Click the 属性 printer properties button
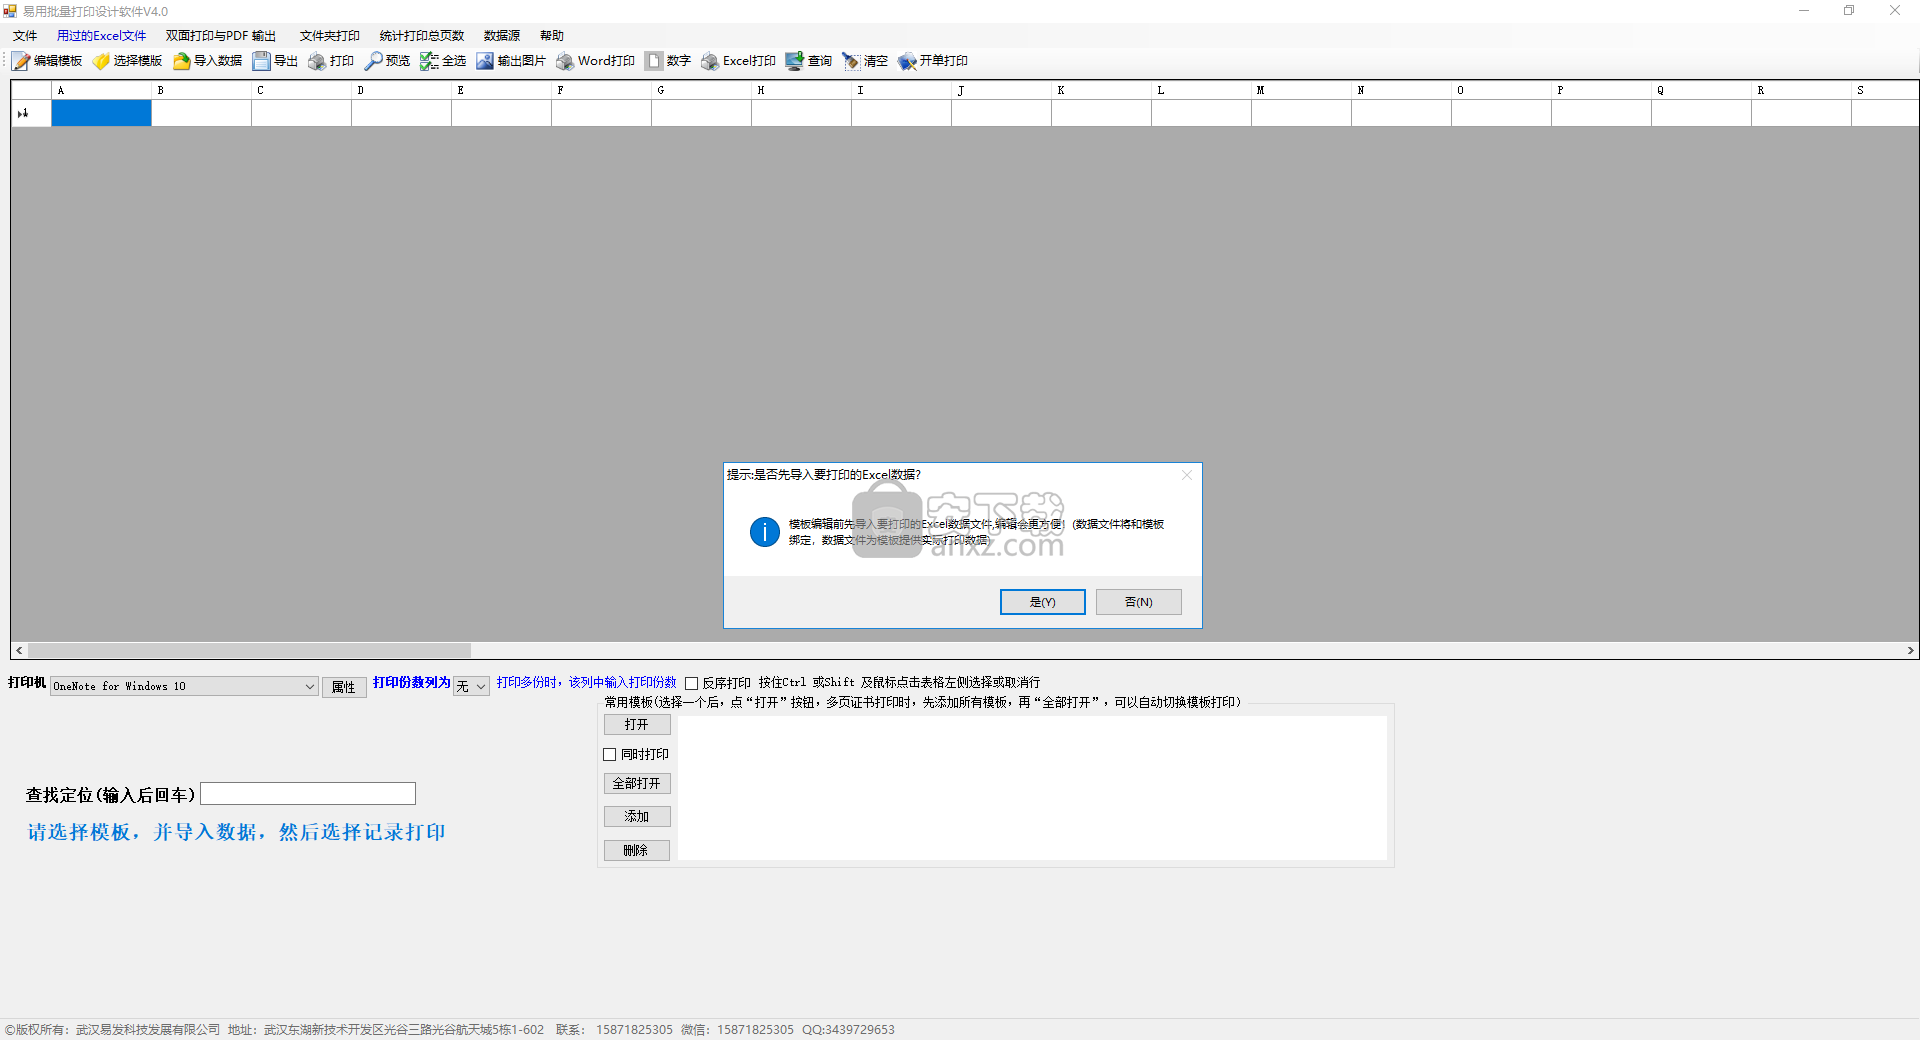This screenshot has height=1040, width=1920. pos(343,687)
